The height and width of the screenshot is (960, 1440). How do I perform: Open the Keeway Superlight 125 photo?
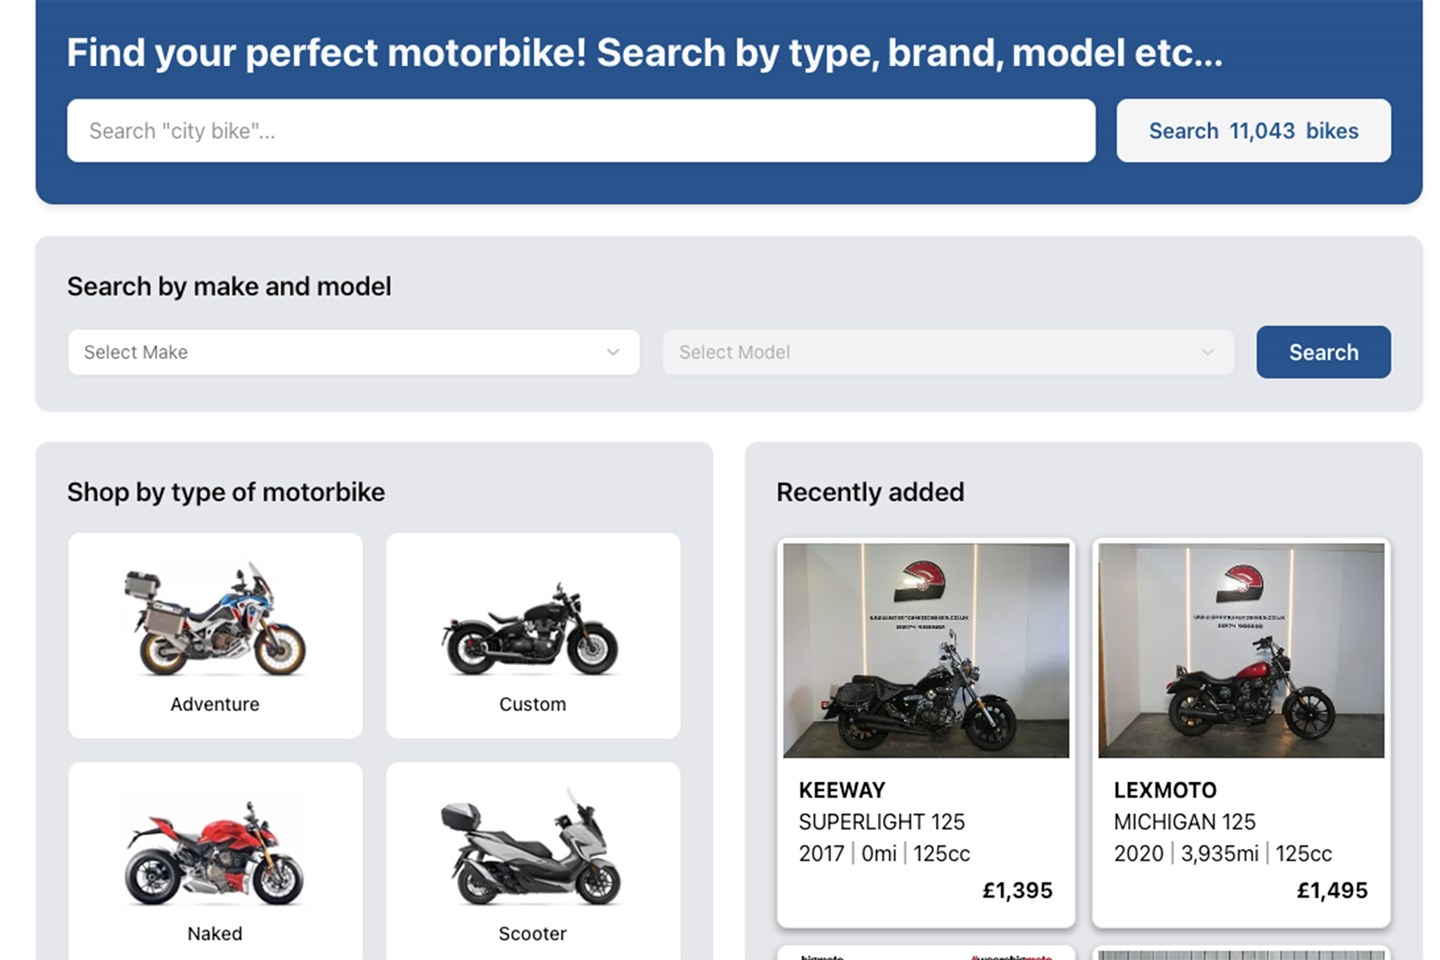(925, 650)
